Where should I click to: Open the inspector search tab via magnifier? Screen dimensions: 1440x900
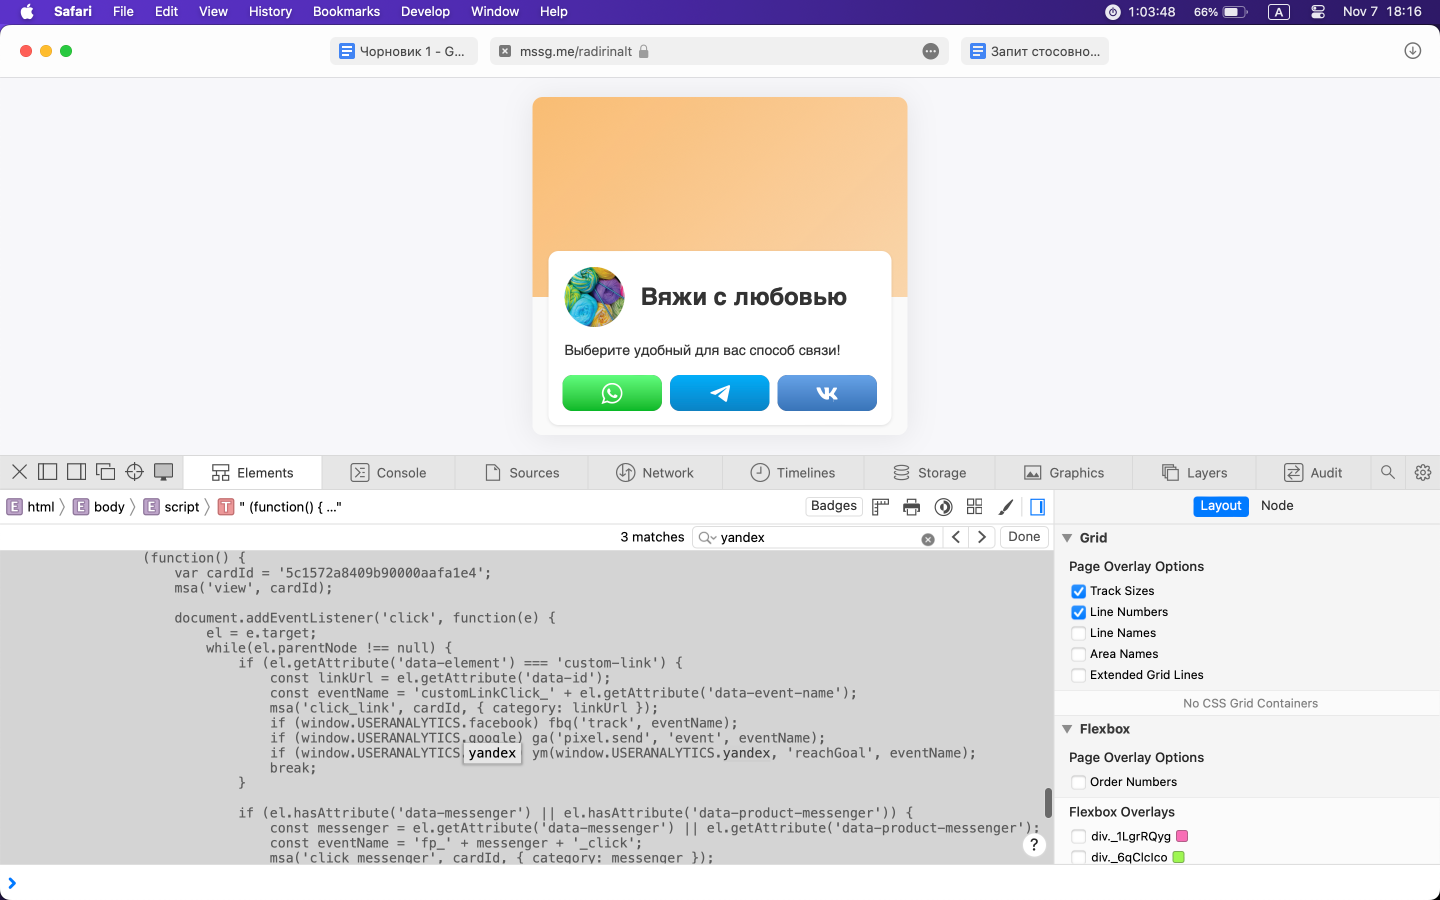click(x=1388, y=472)
